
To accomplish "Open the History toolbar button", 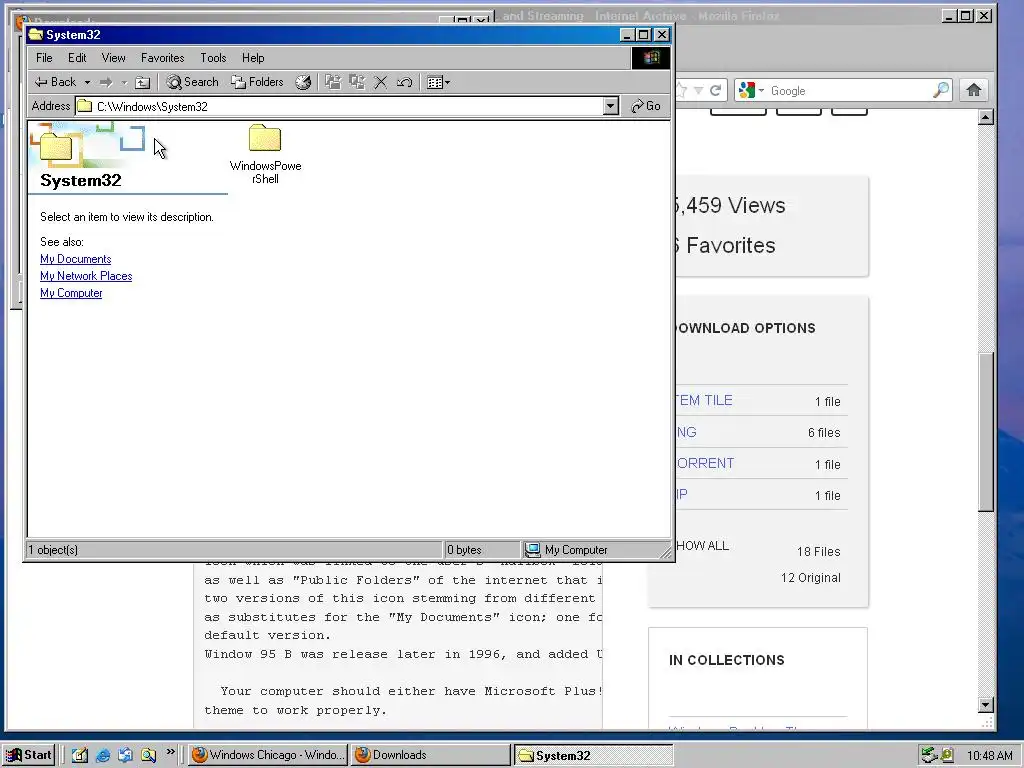I will coord(303,82).
